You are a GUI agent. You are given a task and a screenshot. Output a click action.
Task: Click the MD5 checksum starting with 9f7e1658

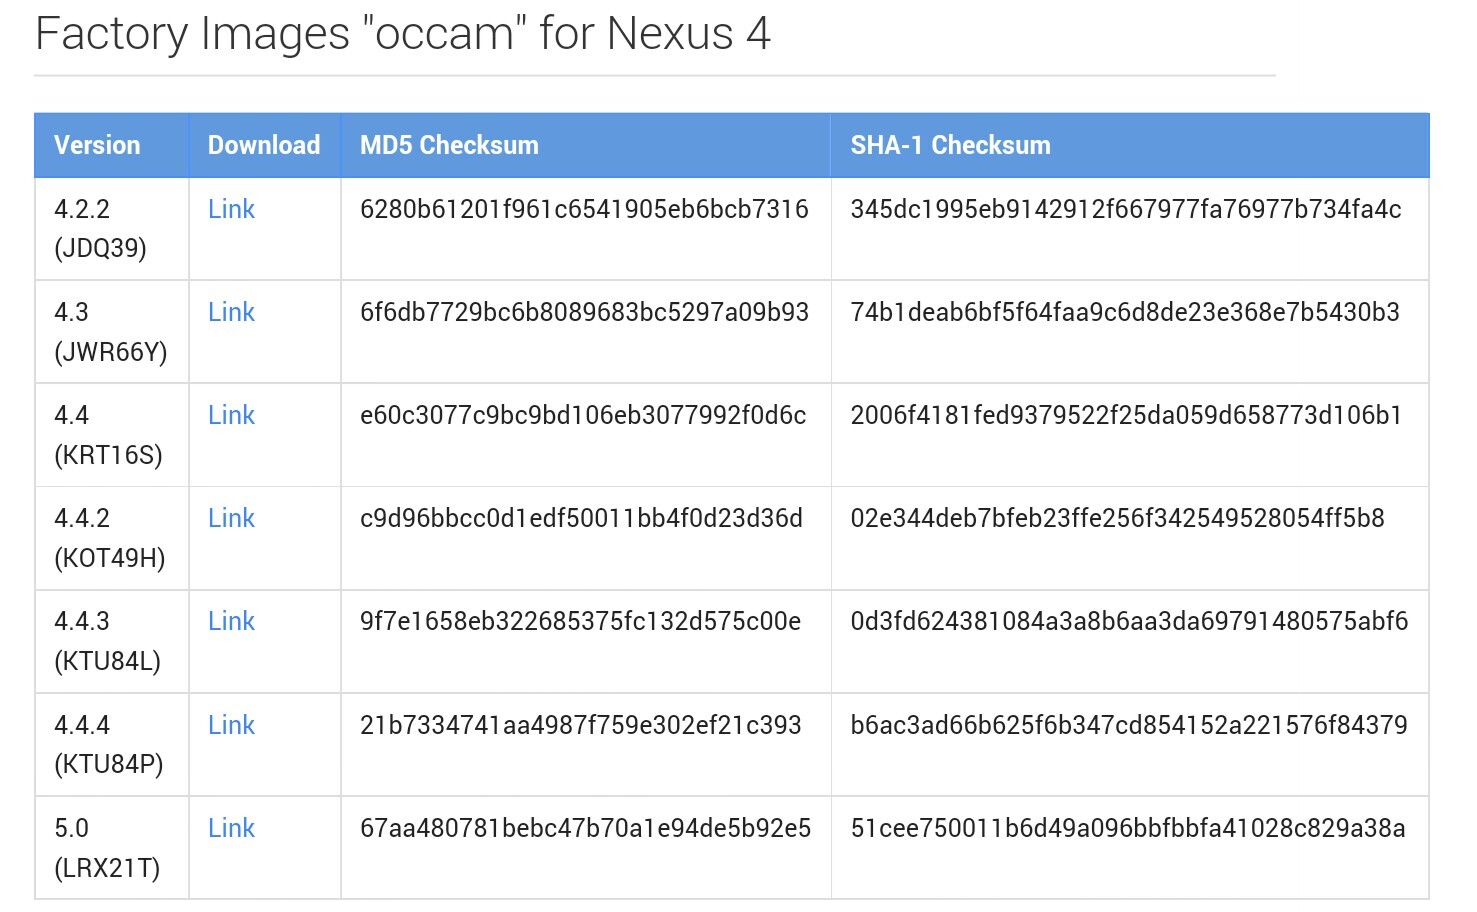[x=580, y=621]
